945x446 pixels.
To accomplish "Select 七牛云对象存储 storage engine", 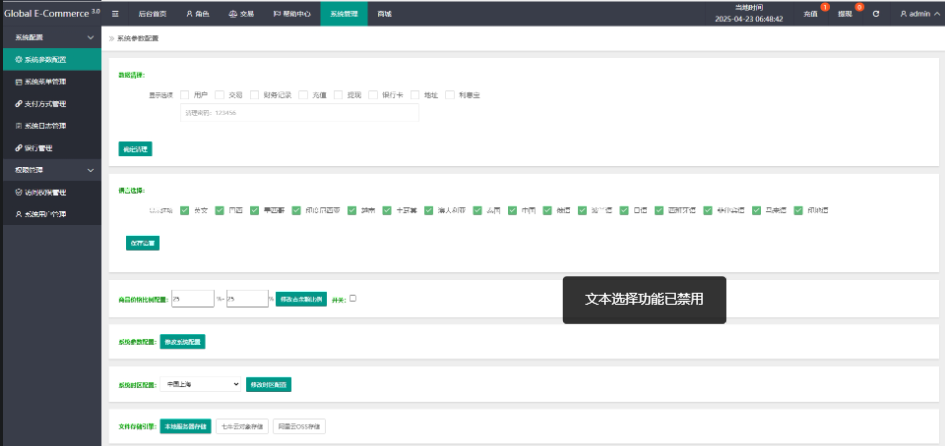I will click(242, 426).
